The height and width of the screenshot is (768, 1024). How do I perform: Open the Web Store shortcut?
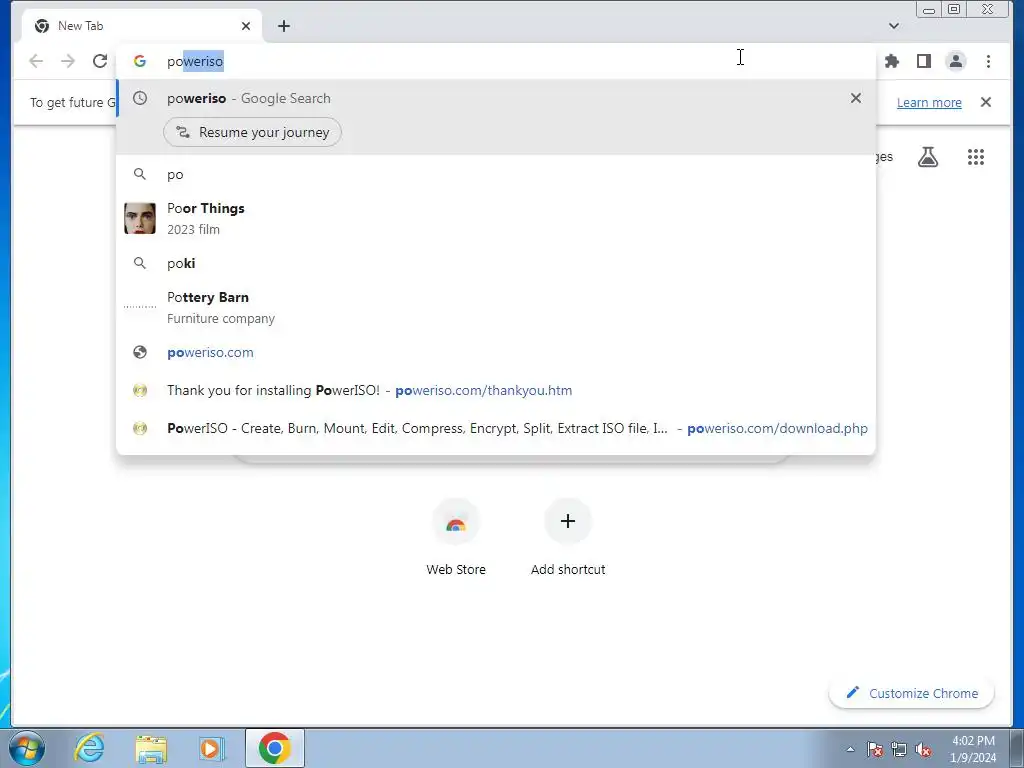tap(456, 537)
